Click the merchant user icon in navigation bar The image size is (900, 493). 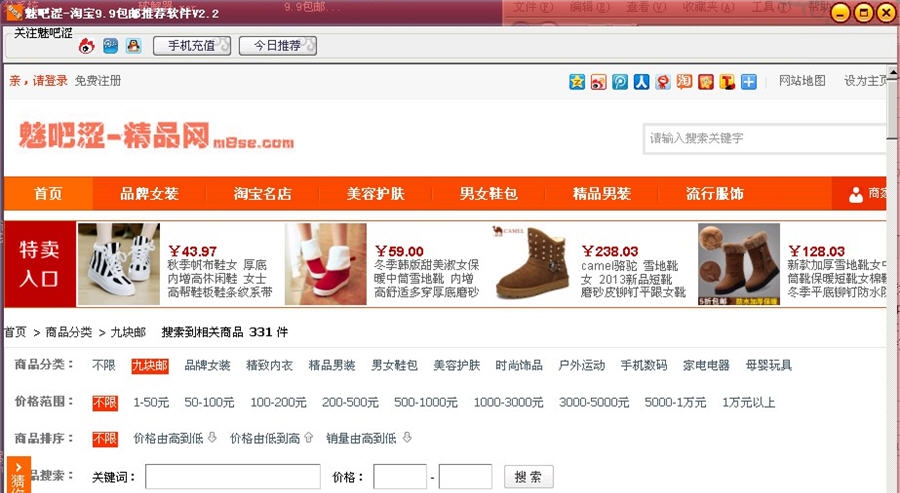pos(856,195)
